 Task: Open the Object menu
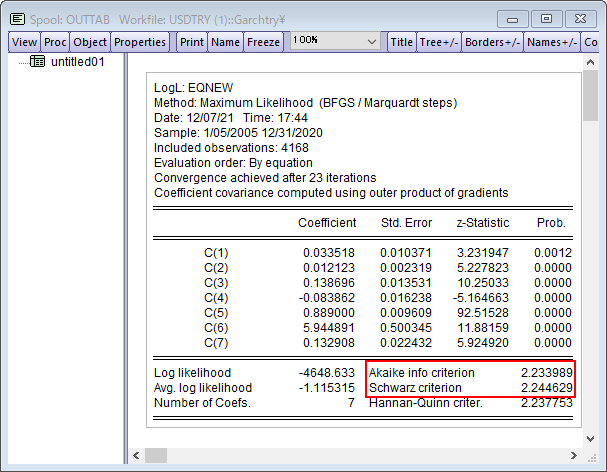(x=90, y=42)
